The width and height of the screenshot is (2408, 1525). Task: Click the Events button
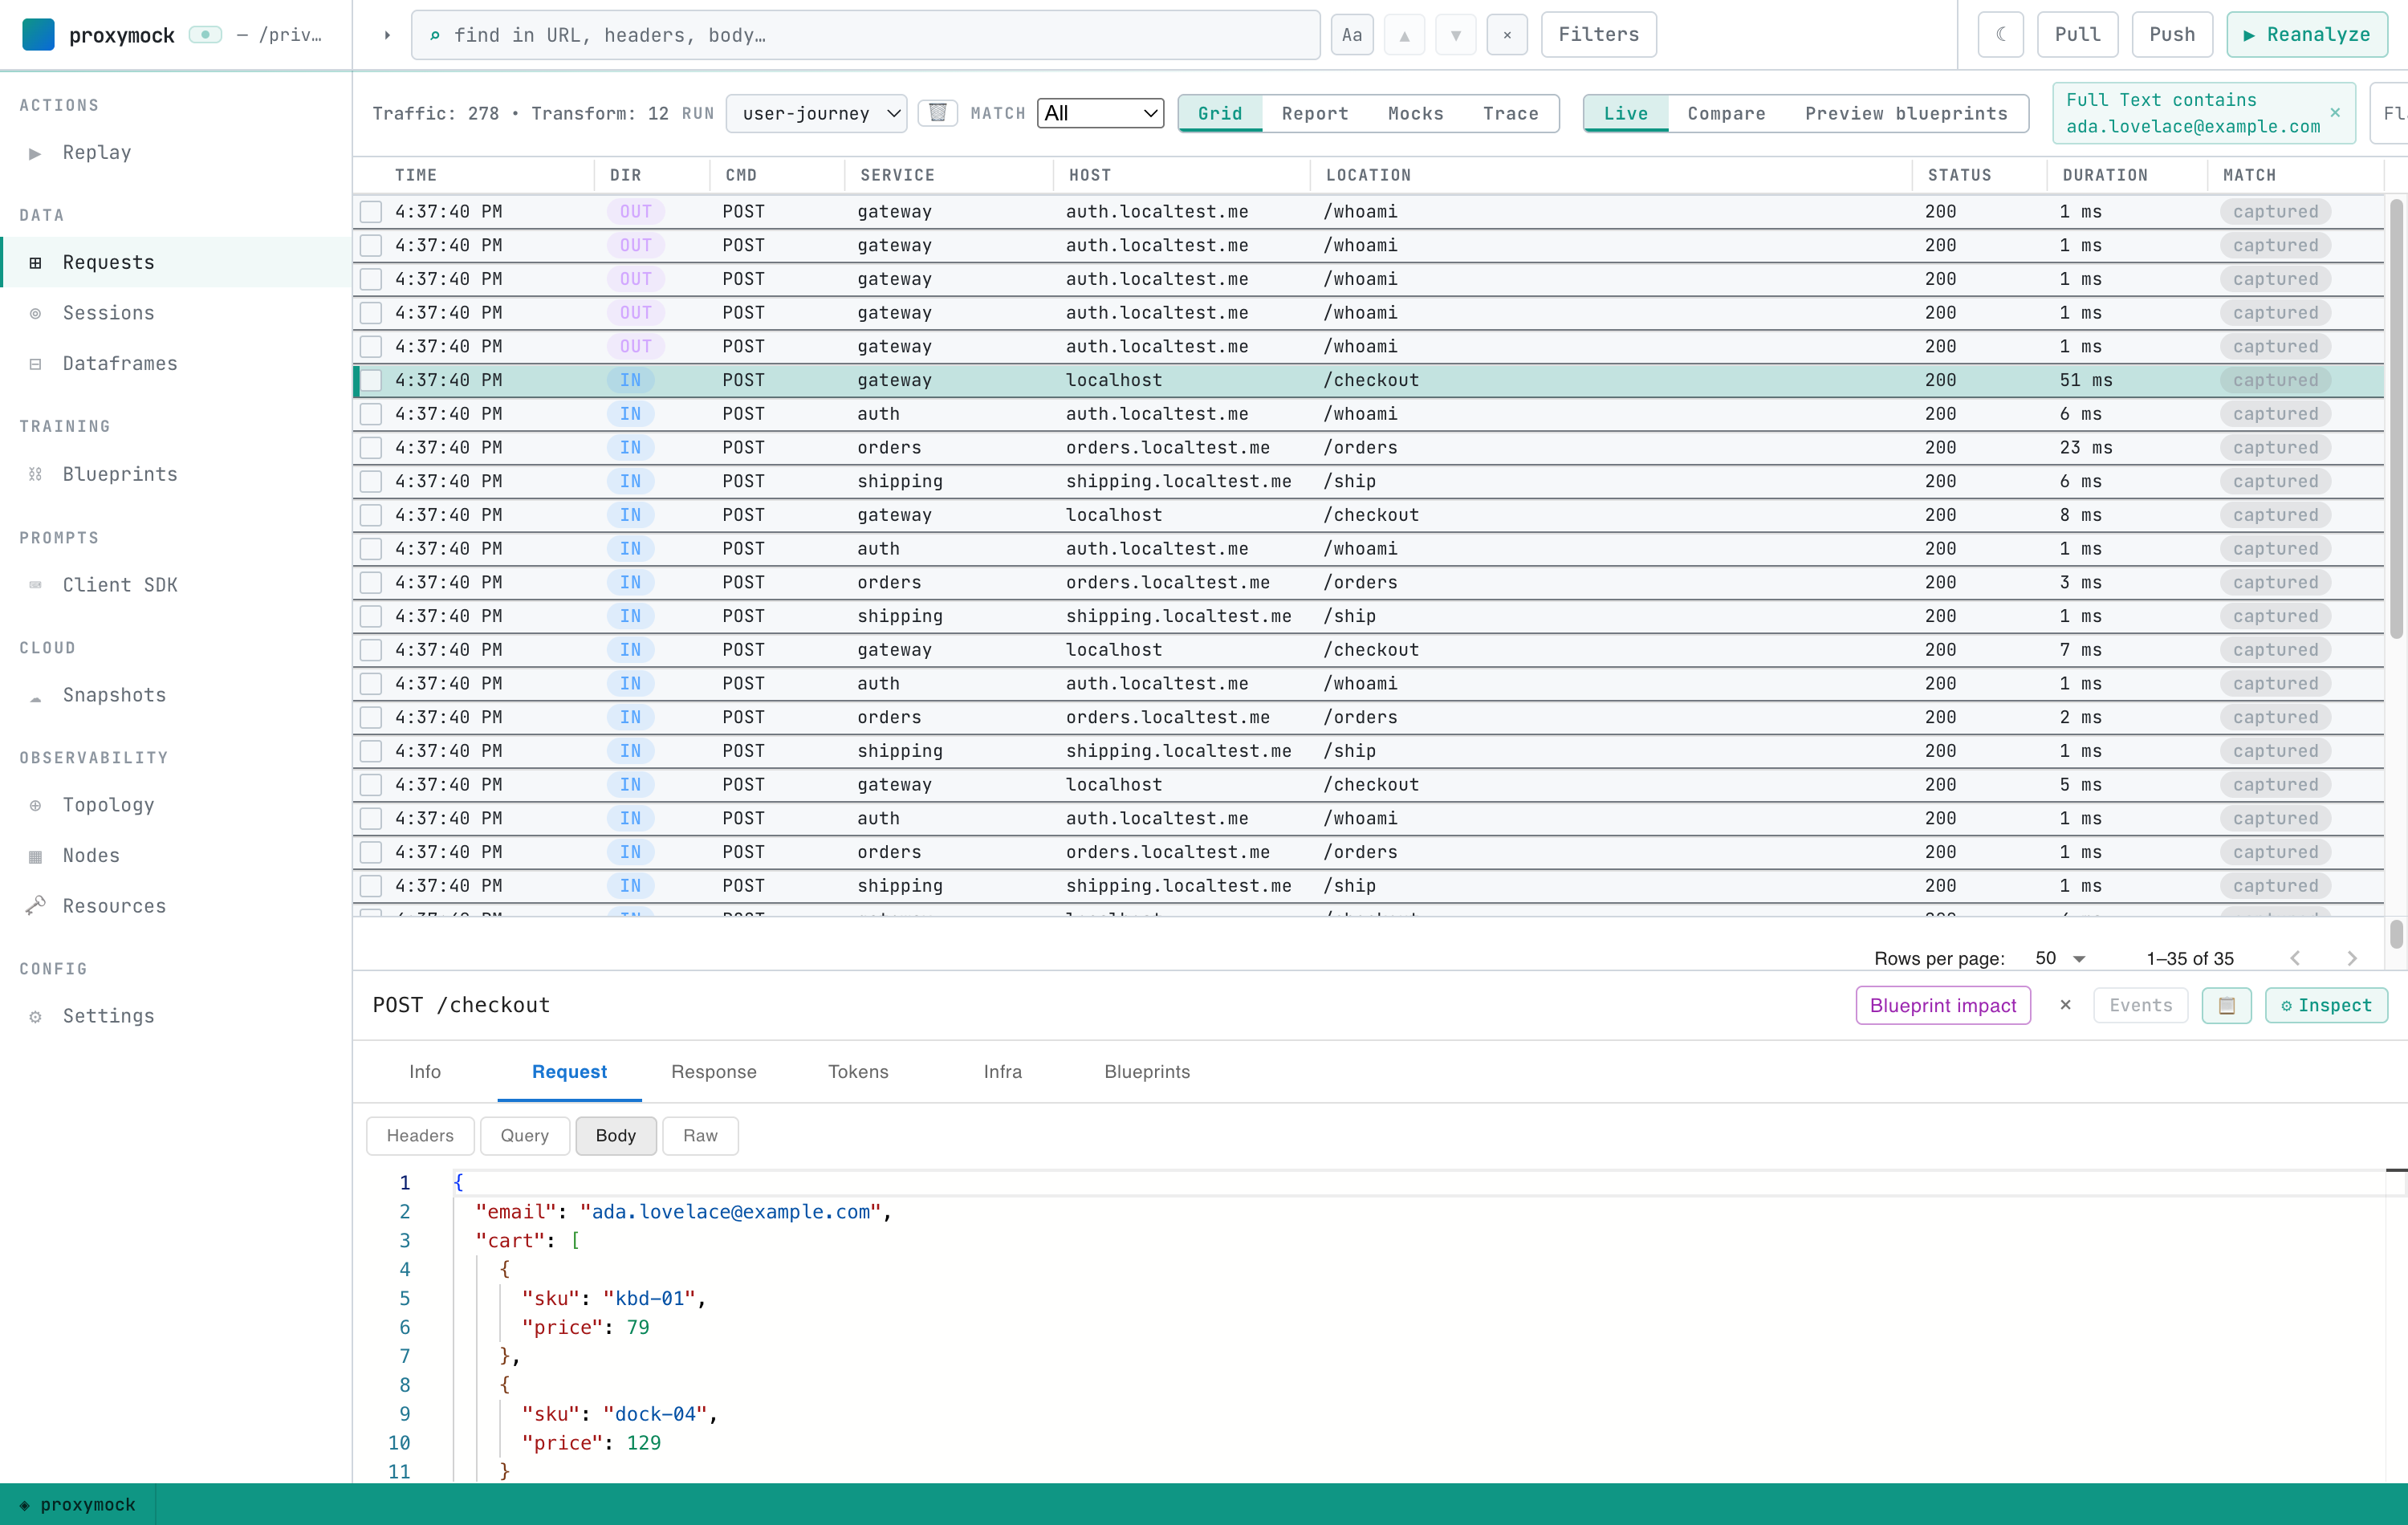click(2140, 1005)
